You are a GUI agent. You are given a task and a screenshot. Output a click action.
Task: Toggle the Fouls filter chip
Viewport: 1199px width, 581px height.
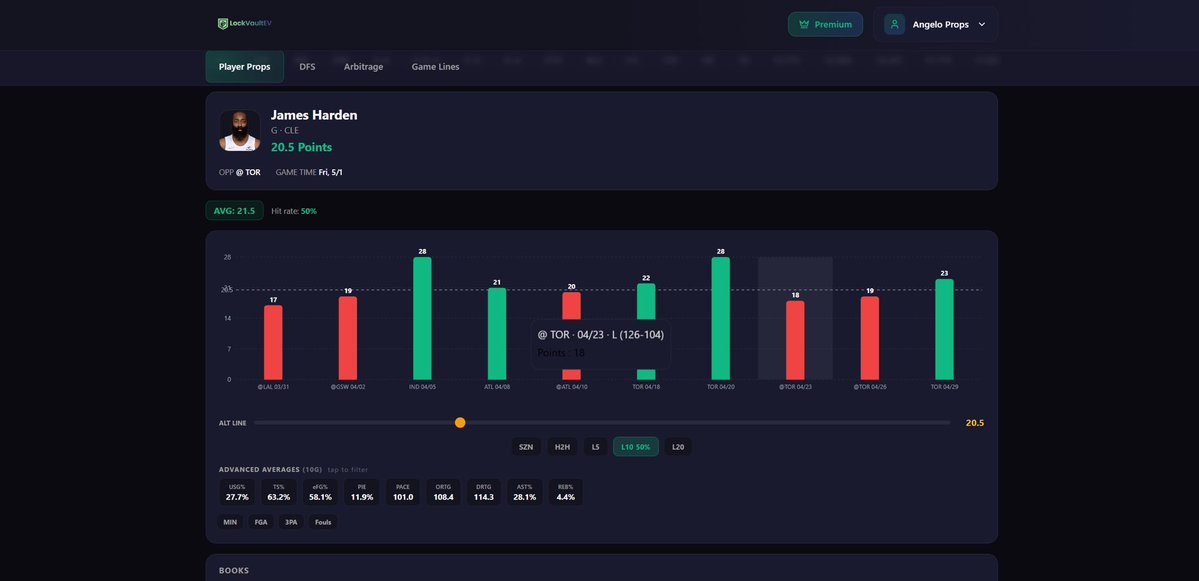(323, 522)
